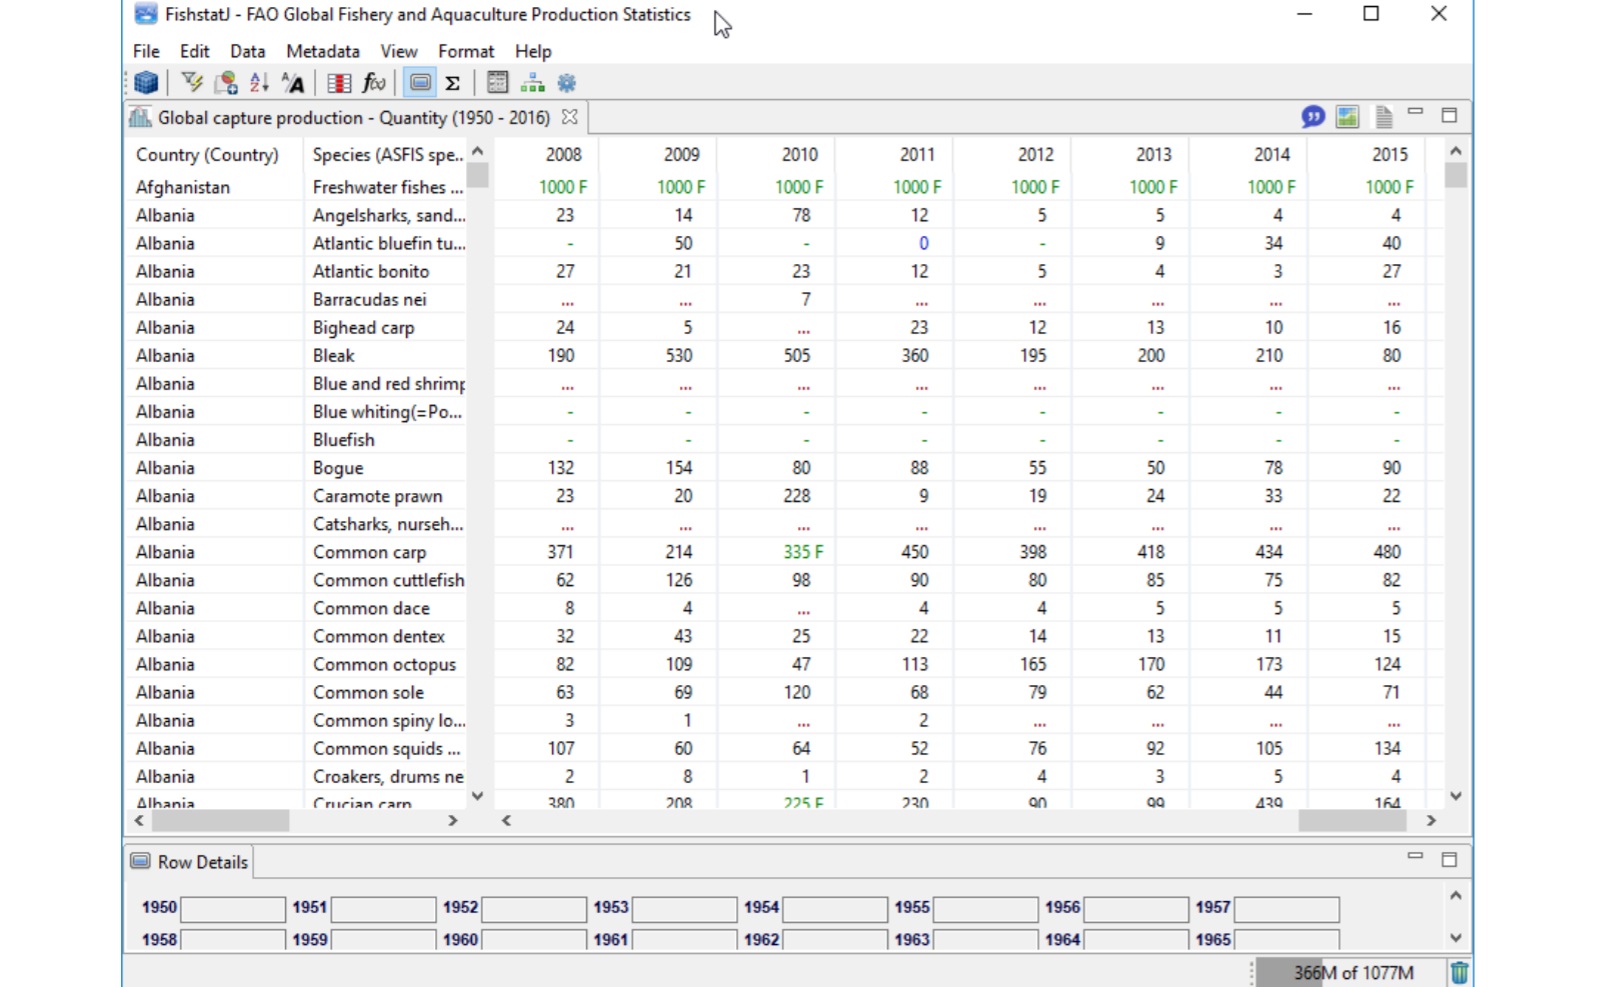Click the 2010 column header

(799, 155)
